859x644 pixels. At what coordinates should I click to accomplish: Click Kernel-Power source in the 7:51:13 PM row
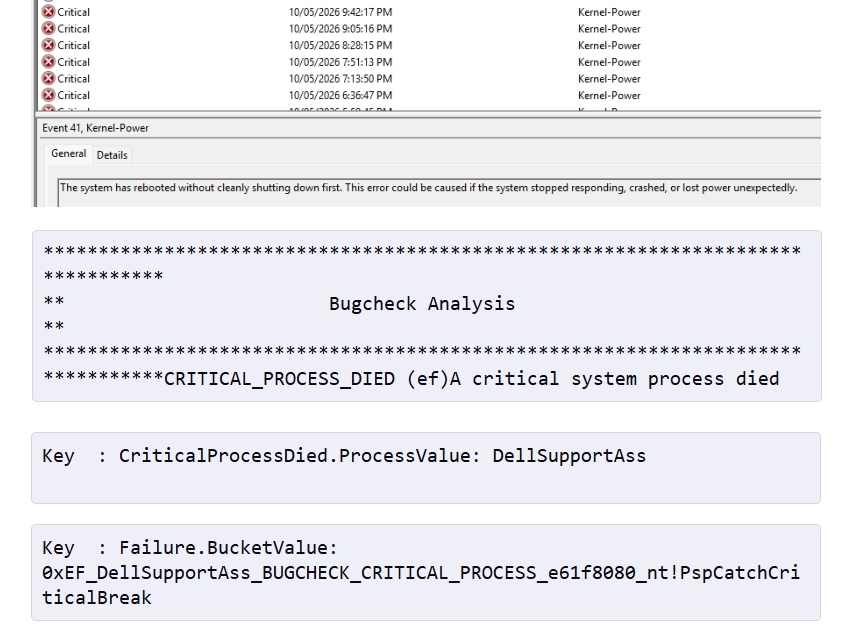pyautogui.click(x=609, y=62)
